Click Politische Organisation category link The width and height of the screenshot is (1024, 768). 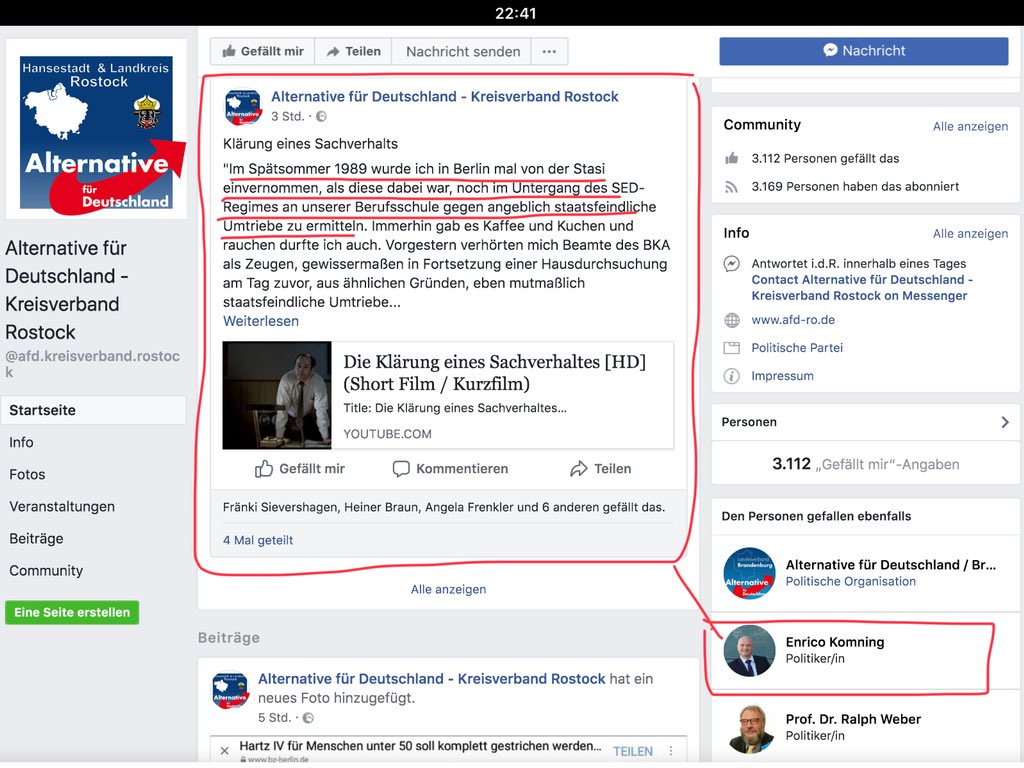(850, 581)
